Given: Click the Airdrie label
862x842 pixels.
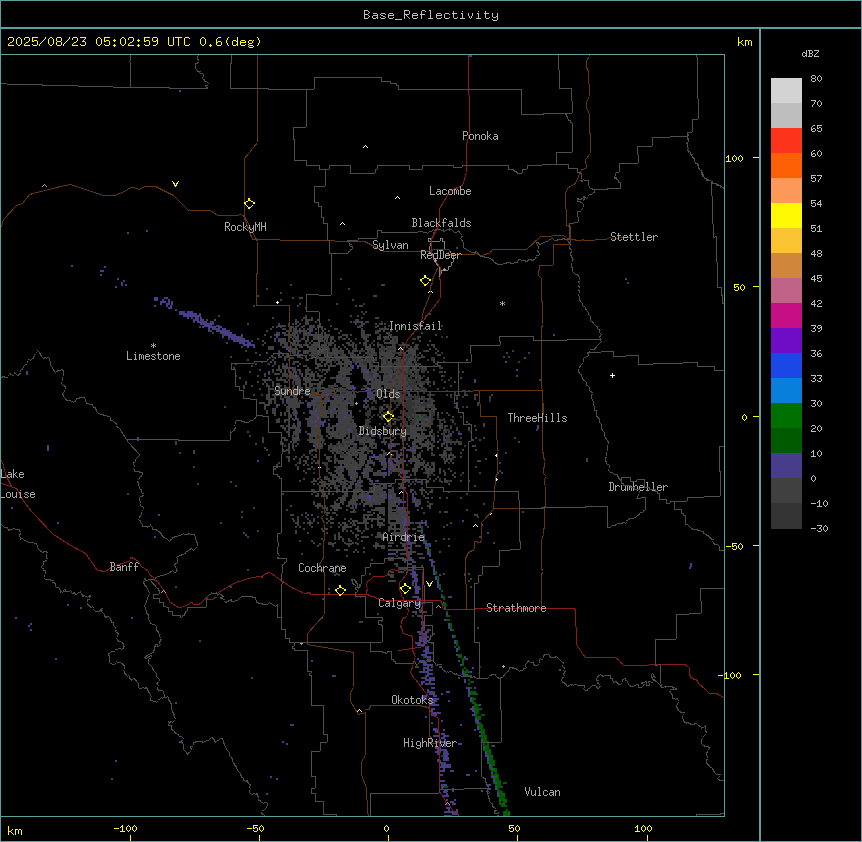Looking at the screenshot, I should click(404, 537).
